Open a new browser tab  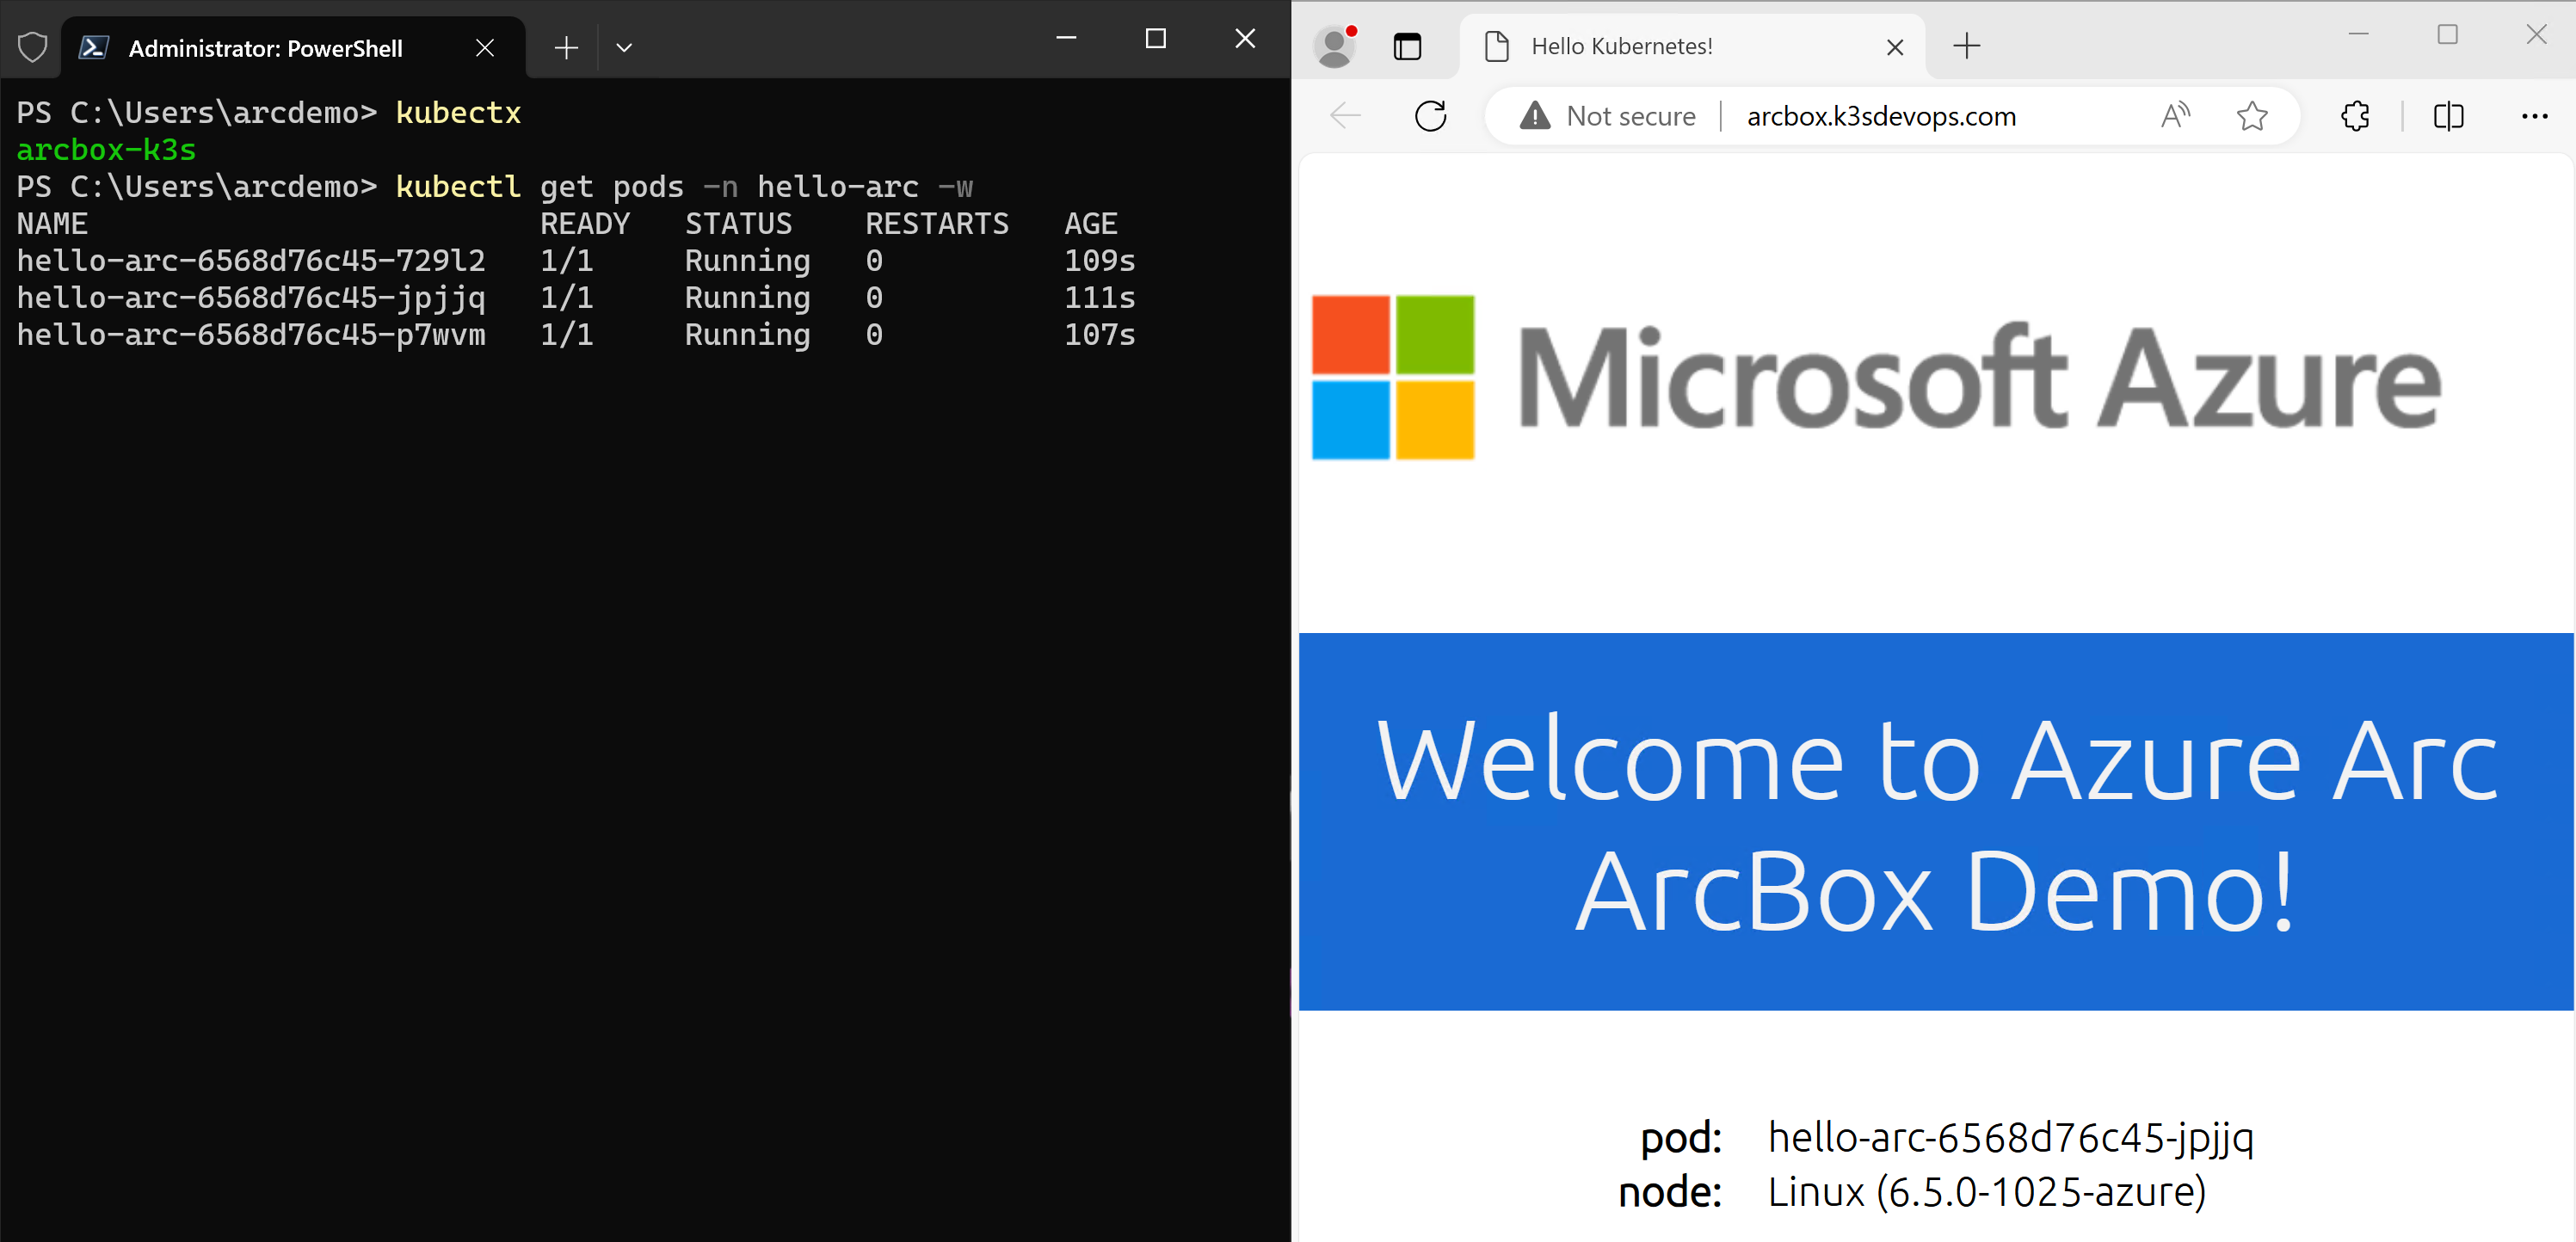coord(1966,46)
